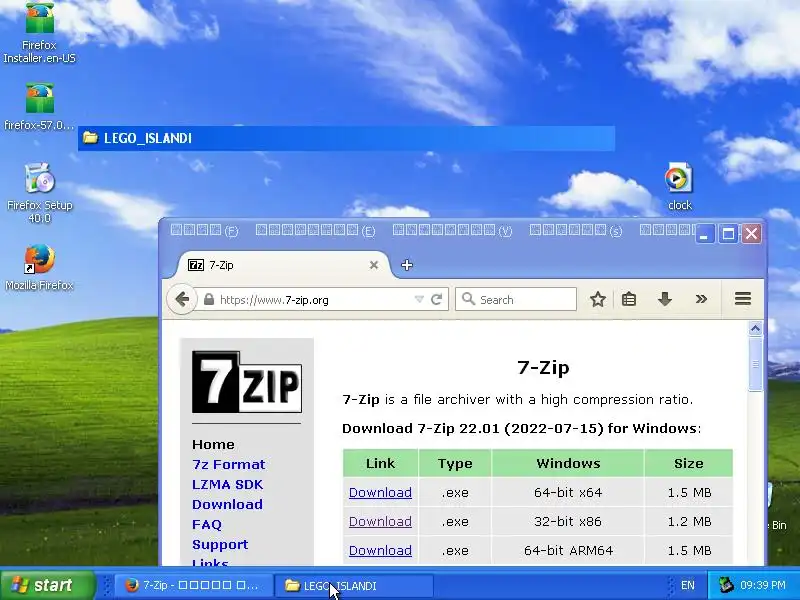Switch to LEGO_ISLANDI taskbar button

click(x=354, y=585)
